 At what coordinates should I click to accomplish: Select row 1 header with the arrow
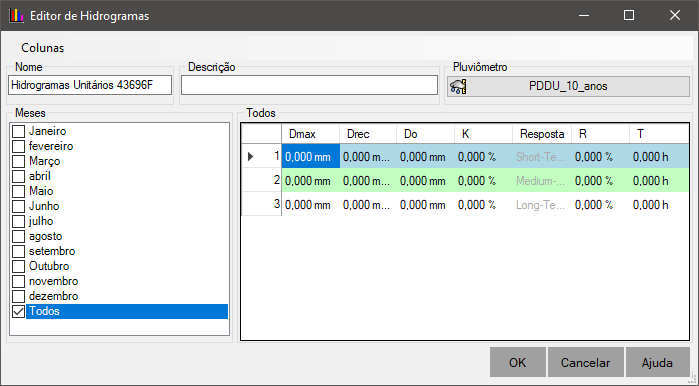pos(262,156)
